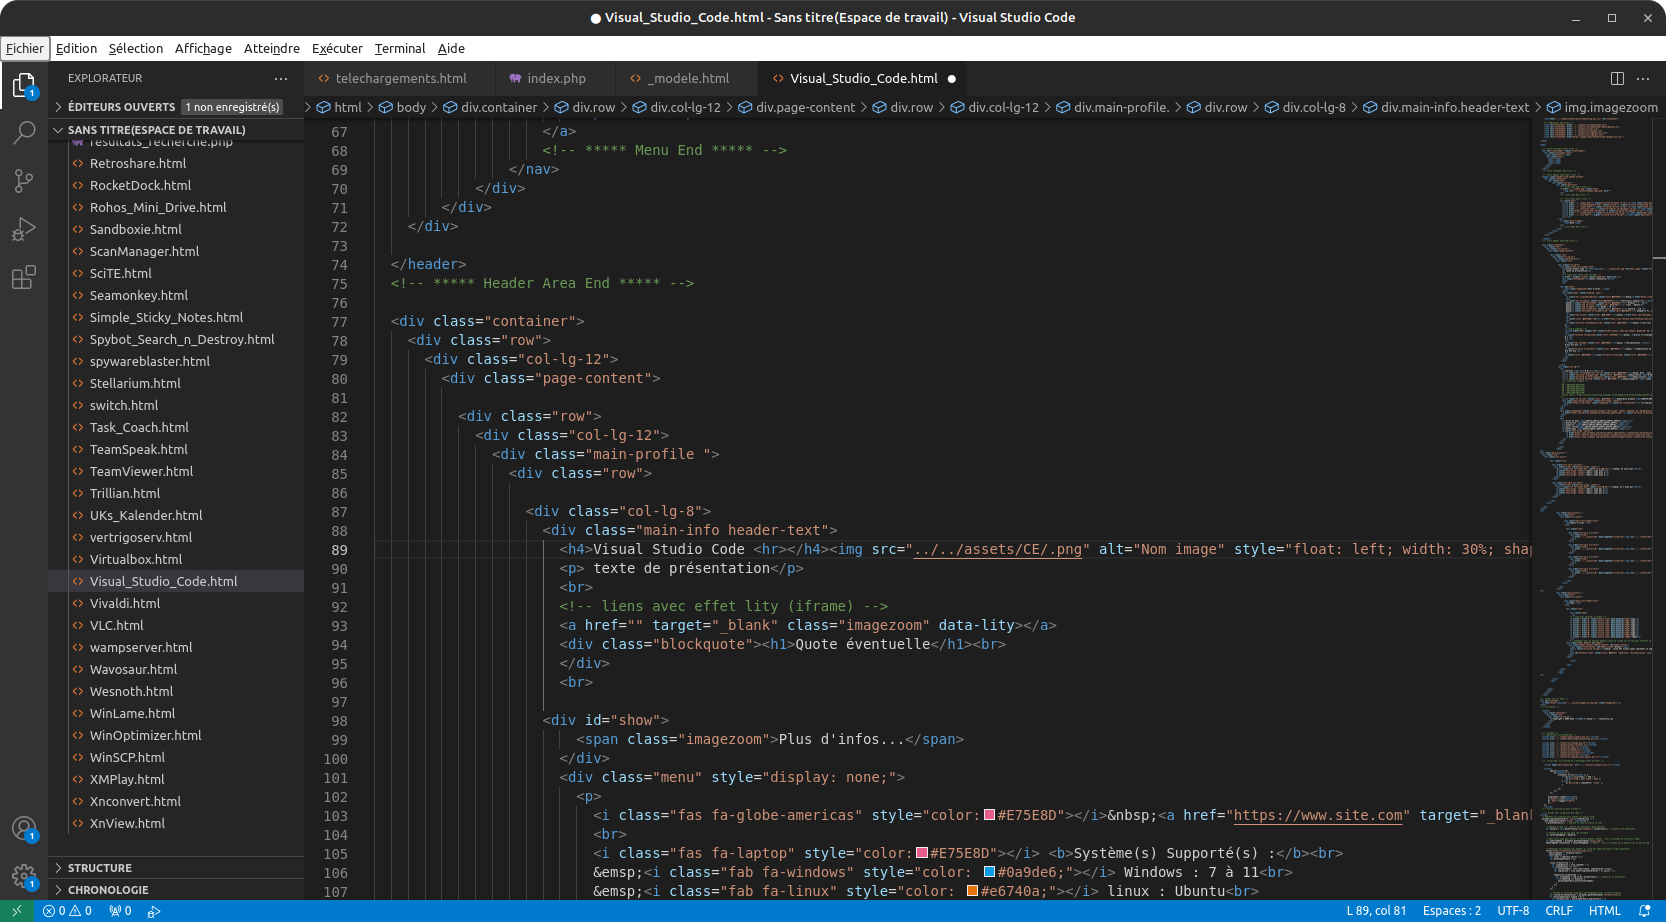Click the errors and warnings status indicator
Screen dimensions: 1666x922
coord(68,911)
